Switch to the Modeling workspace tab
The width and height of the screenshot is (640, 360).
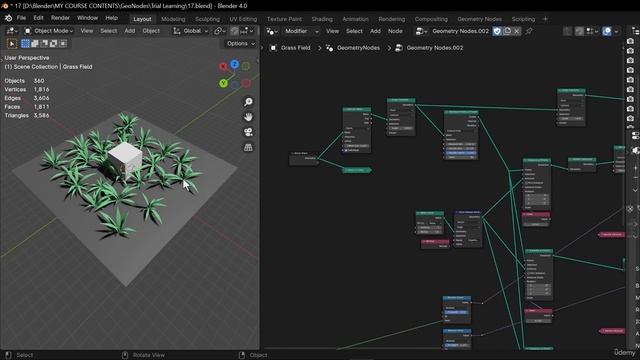(173, 19)
